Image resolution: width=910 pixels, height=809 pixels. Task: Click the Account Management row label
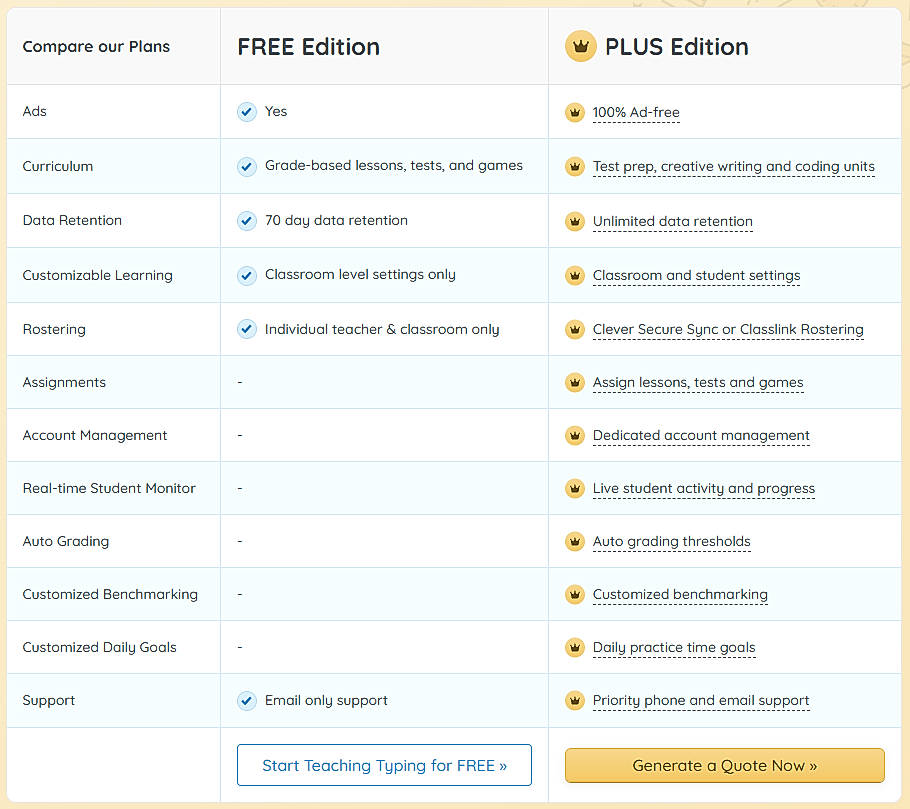pyautogui.click(x=95, y=435)
